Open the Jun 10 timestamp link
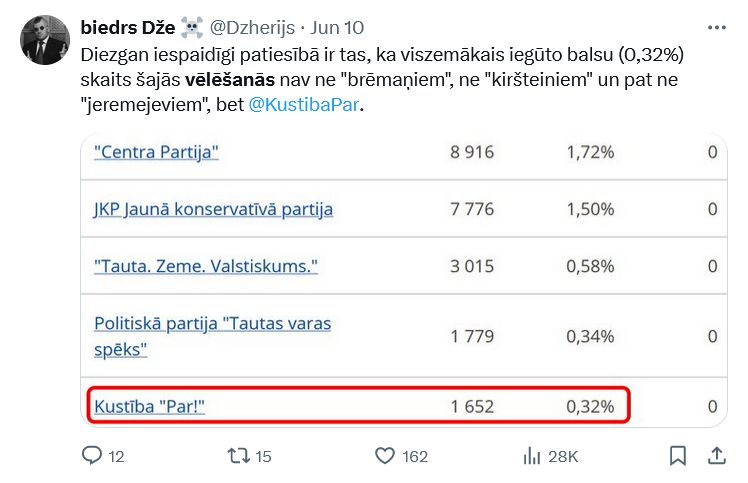This screenshot has height=483, width=748. 340,27
